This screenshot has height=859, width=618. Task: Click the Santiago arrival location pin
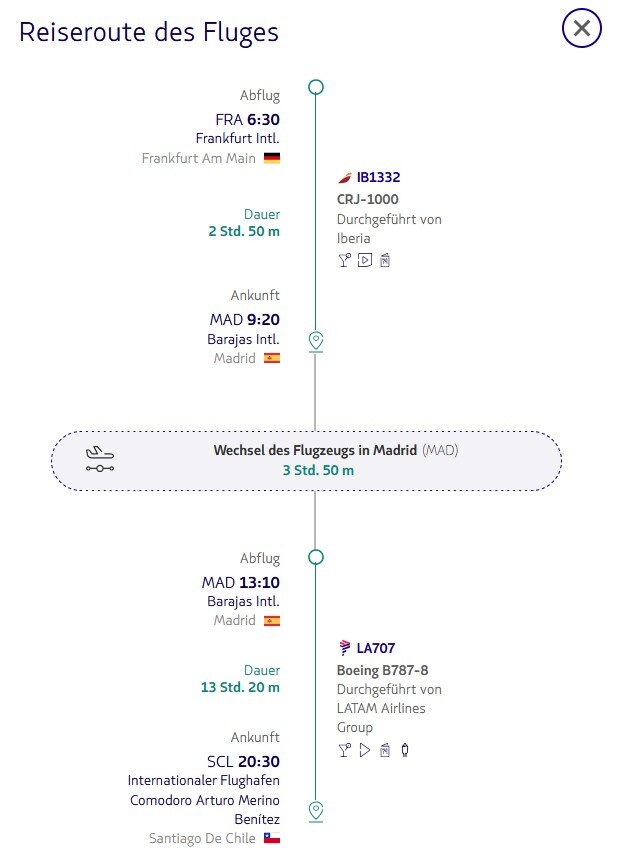pyautogui.click(x=316, y=810)
